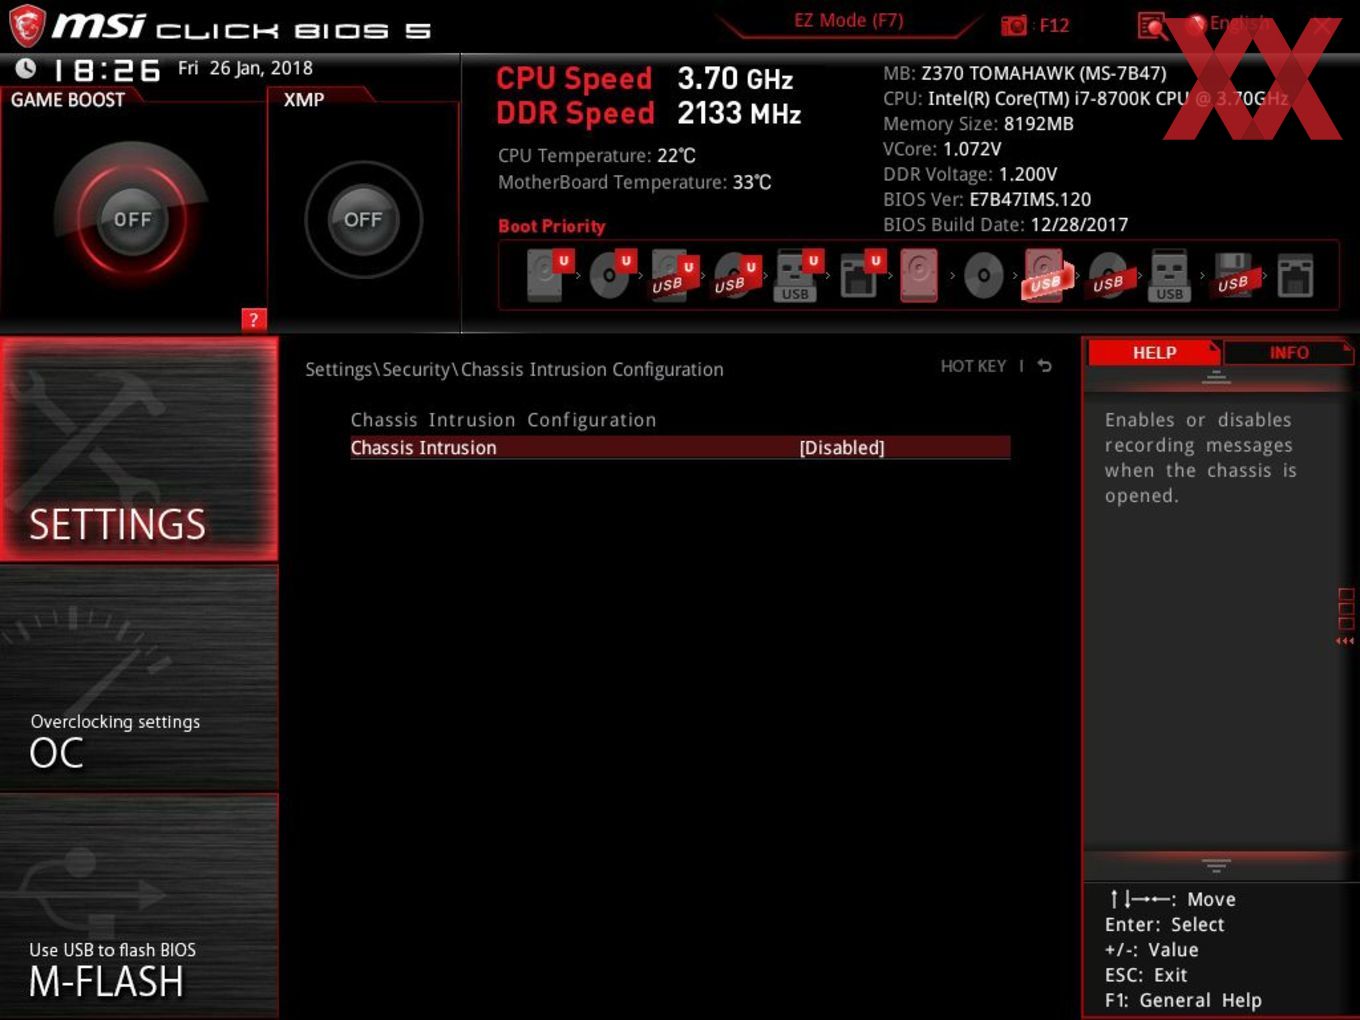Select the highlighted legacy USB hard disk icon
Screen dimensions: 1360x1020
point(1045,275)
